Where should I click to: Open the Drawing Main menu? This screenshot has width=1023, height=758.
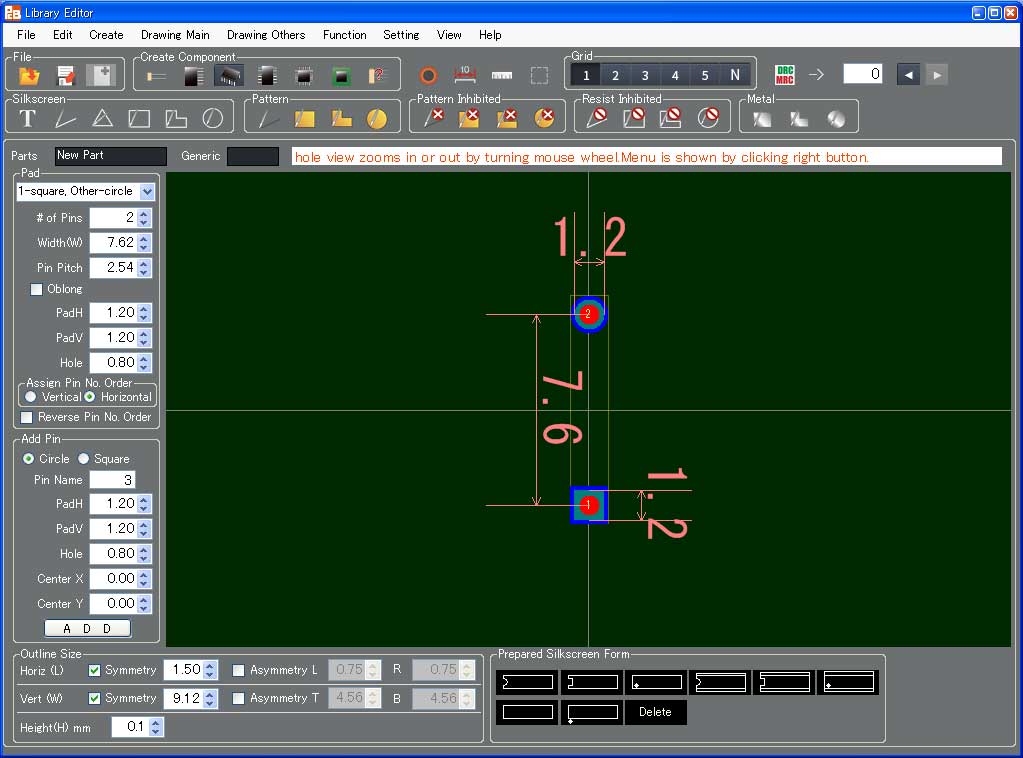coord(176,35)
